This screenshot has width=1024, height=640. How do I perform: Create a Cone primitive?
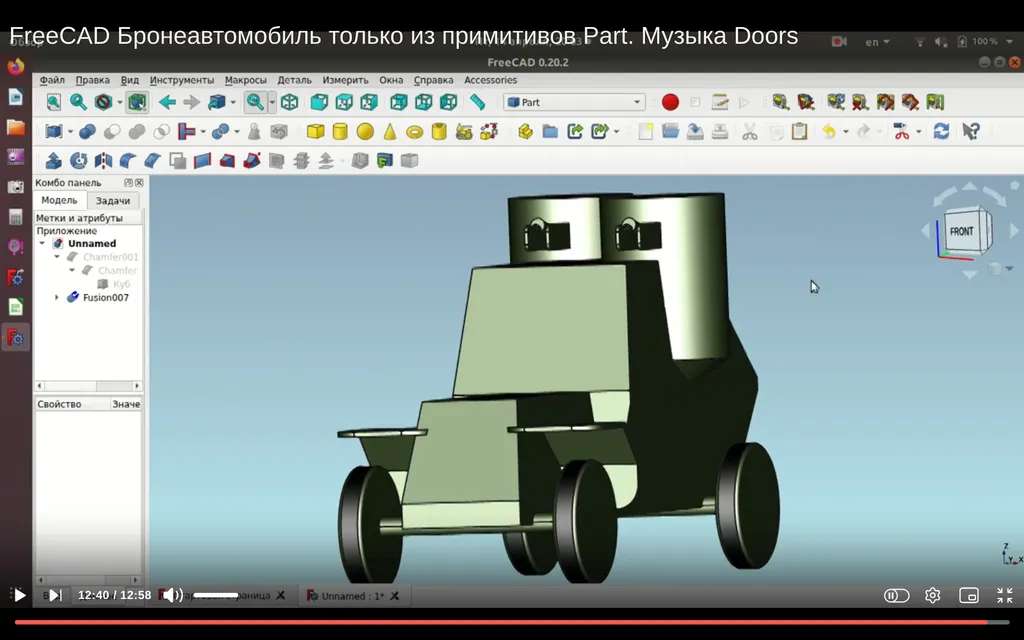[x=390, y=132]
